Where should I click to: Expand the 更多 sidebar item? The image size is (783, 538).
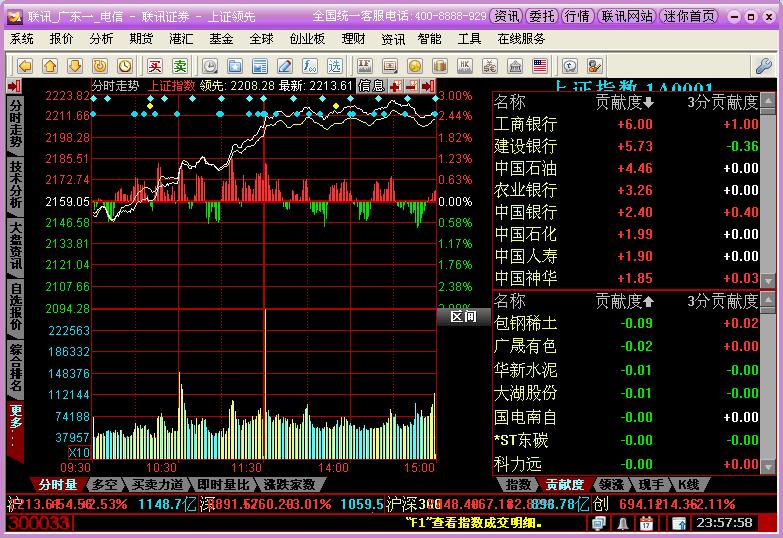[15, 429]
